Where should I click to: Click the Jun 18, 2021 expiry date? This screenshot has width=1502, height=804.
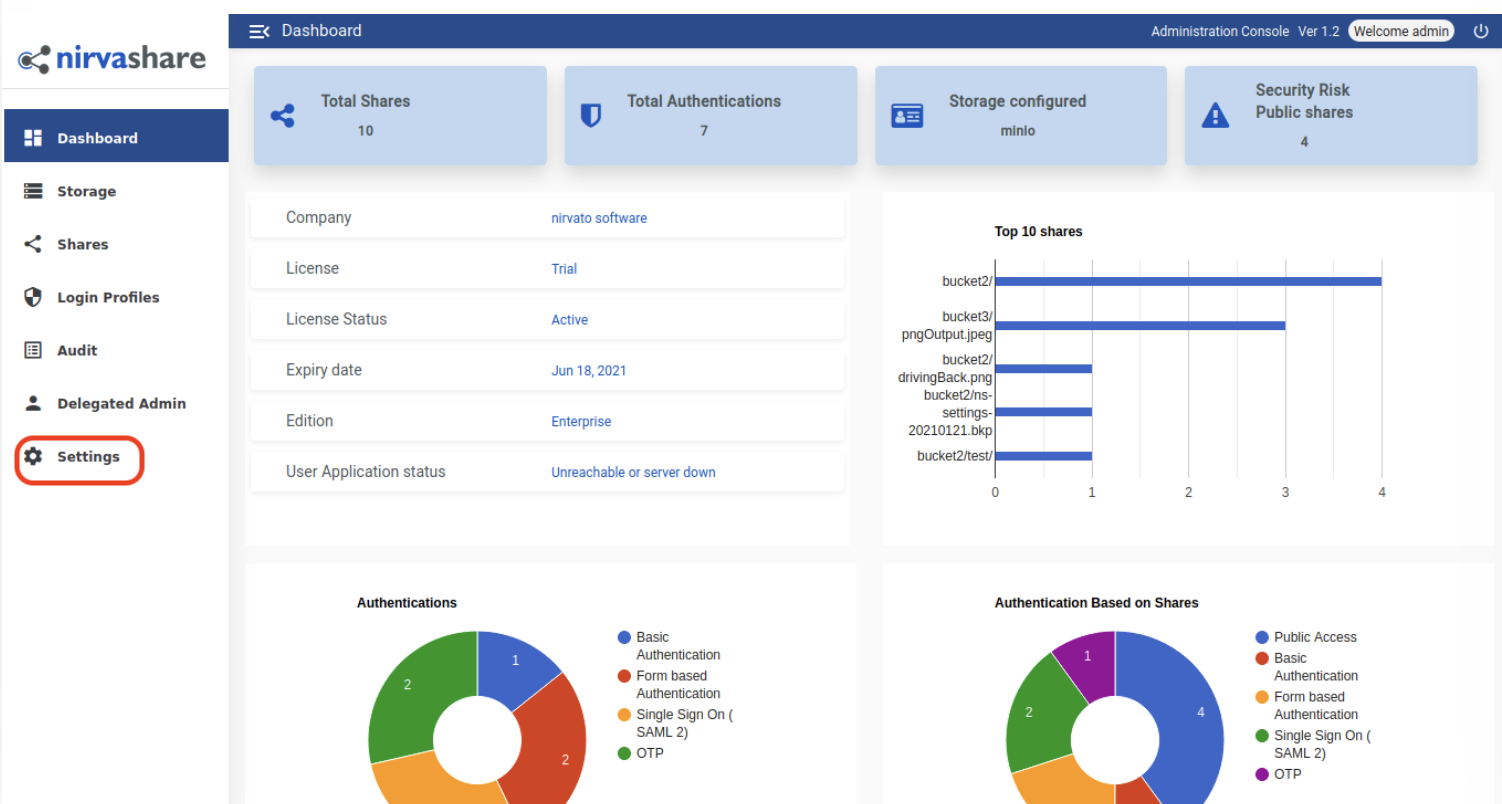pyautogui.click(x=589, y=371)
